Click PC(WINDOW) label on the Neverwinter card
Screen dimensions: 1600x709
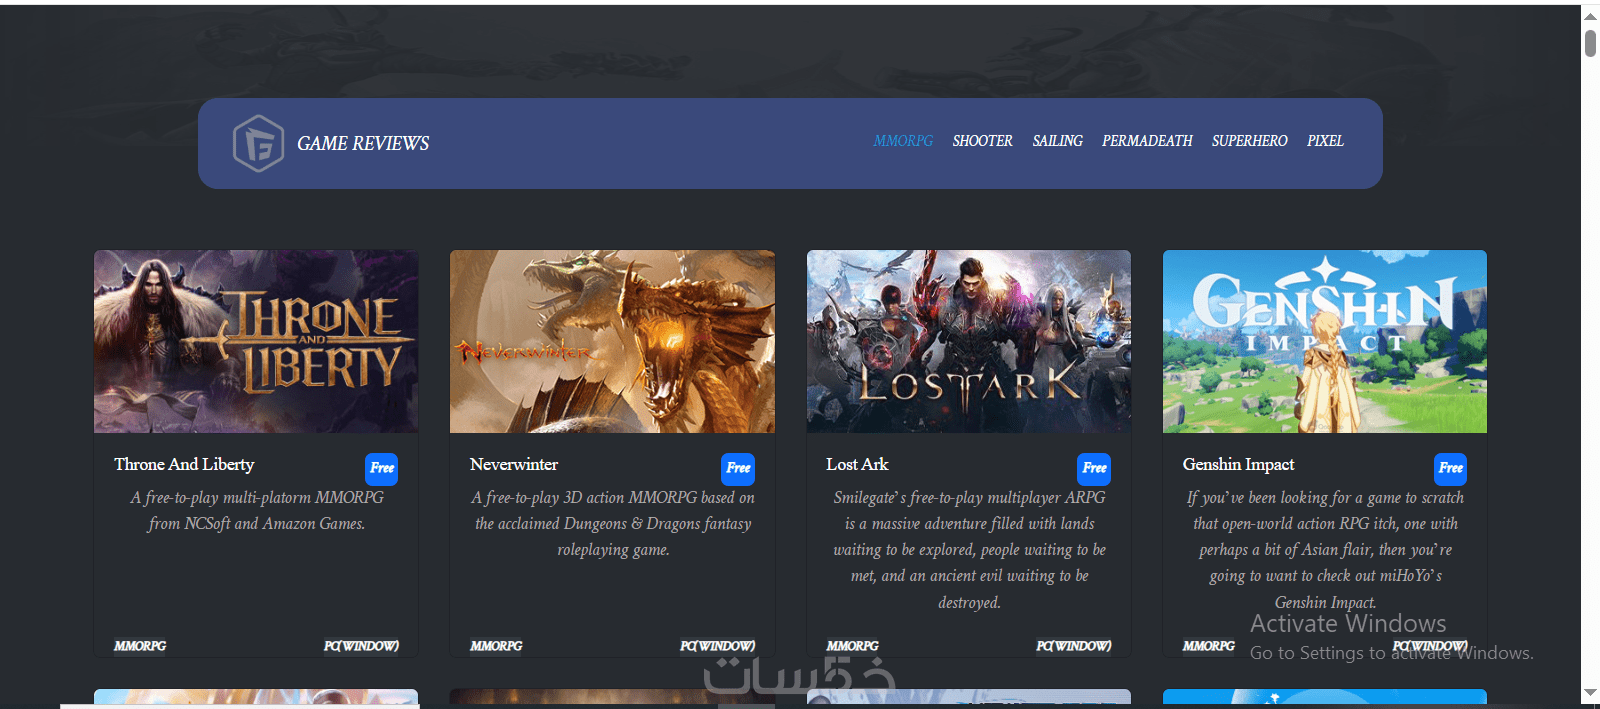[717, 646]
